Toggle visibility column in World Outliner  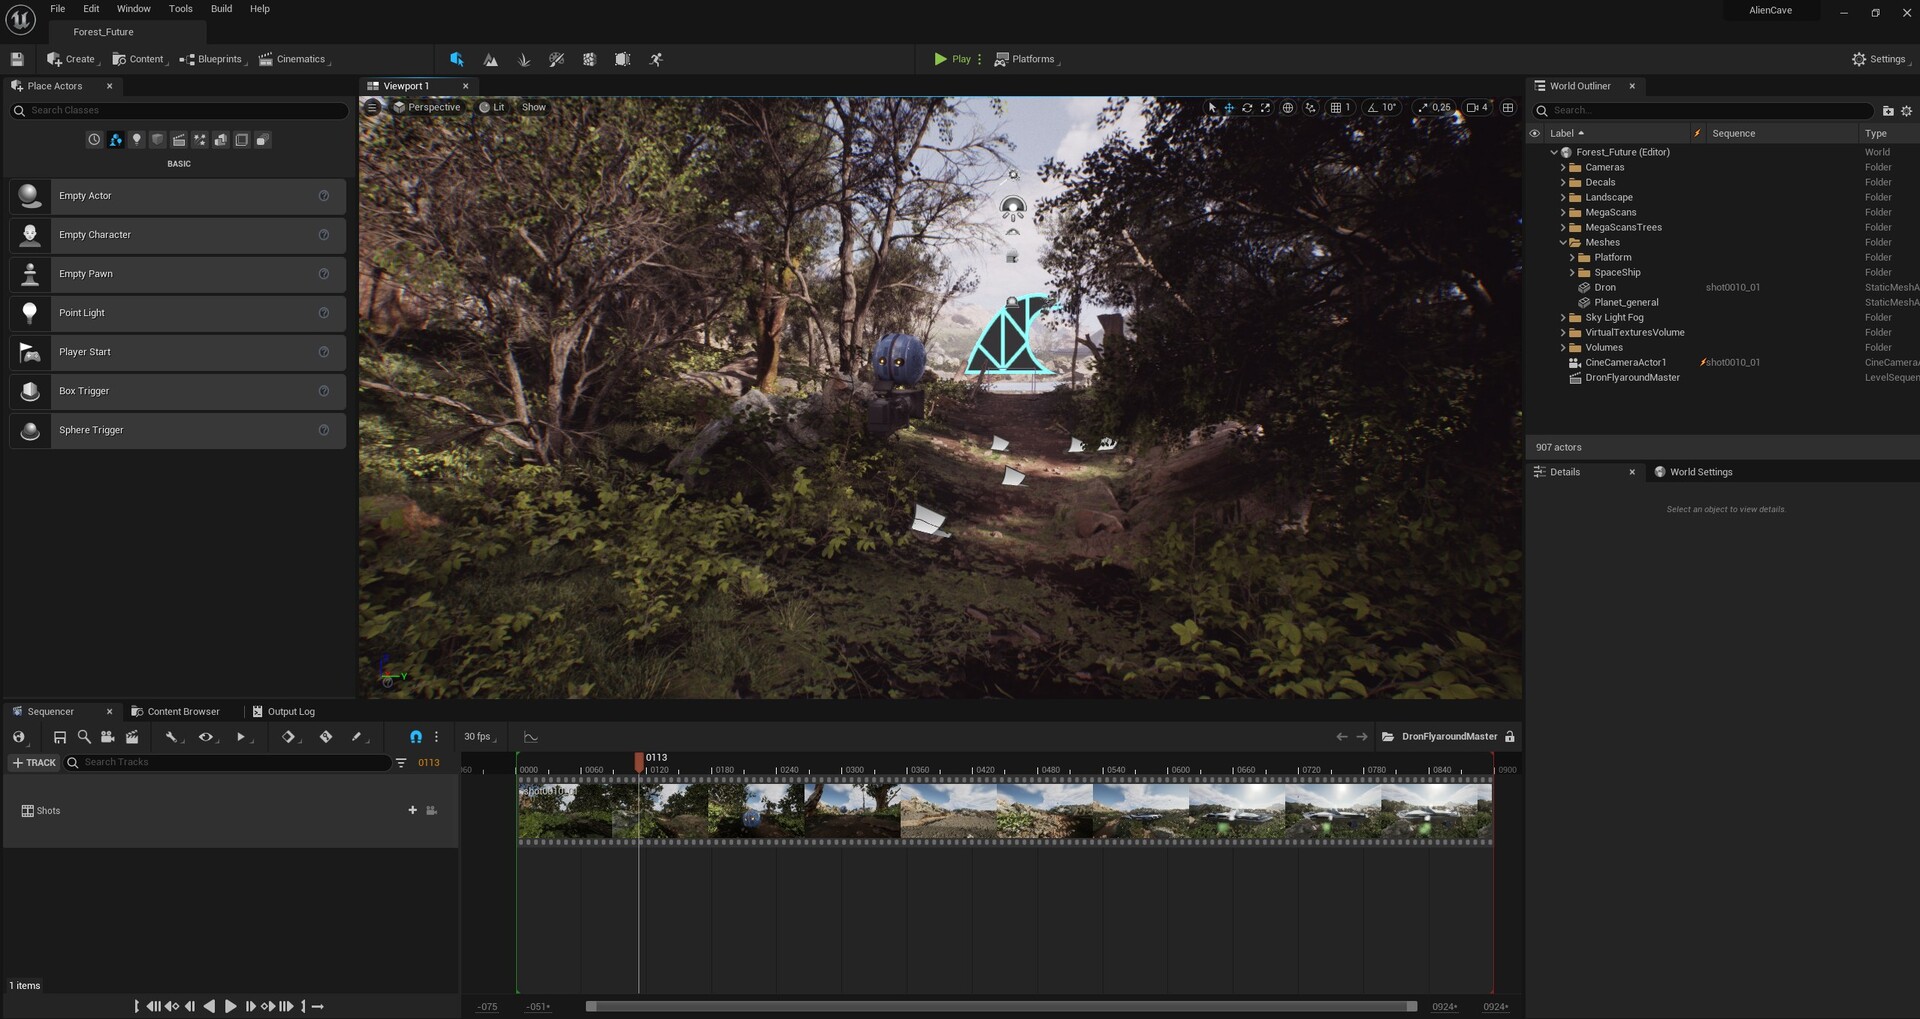[x=1535, y=133]
